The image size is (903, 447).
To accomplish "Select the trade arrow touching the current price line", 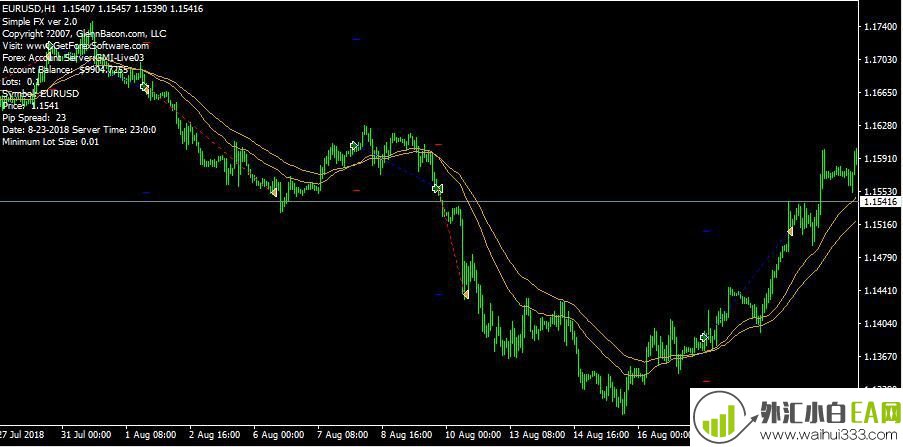I will 438,188.
